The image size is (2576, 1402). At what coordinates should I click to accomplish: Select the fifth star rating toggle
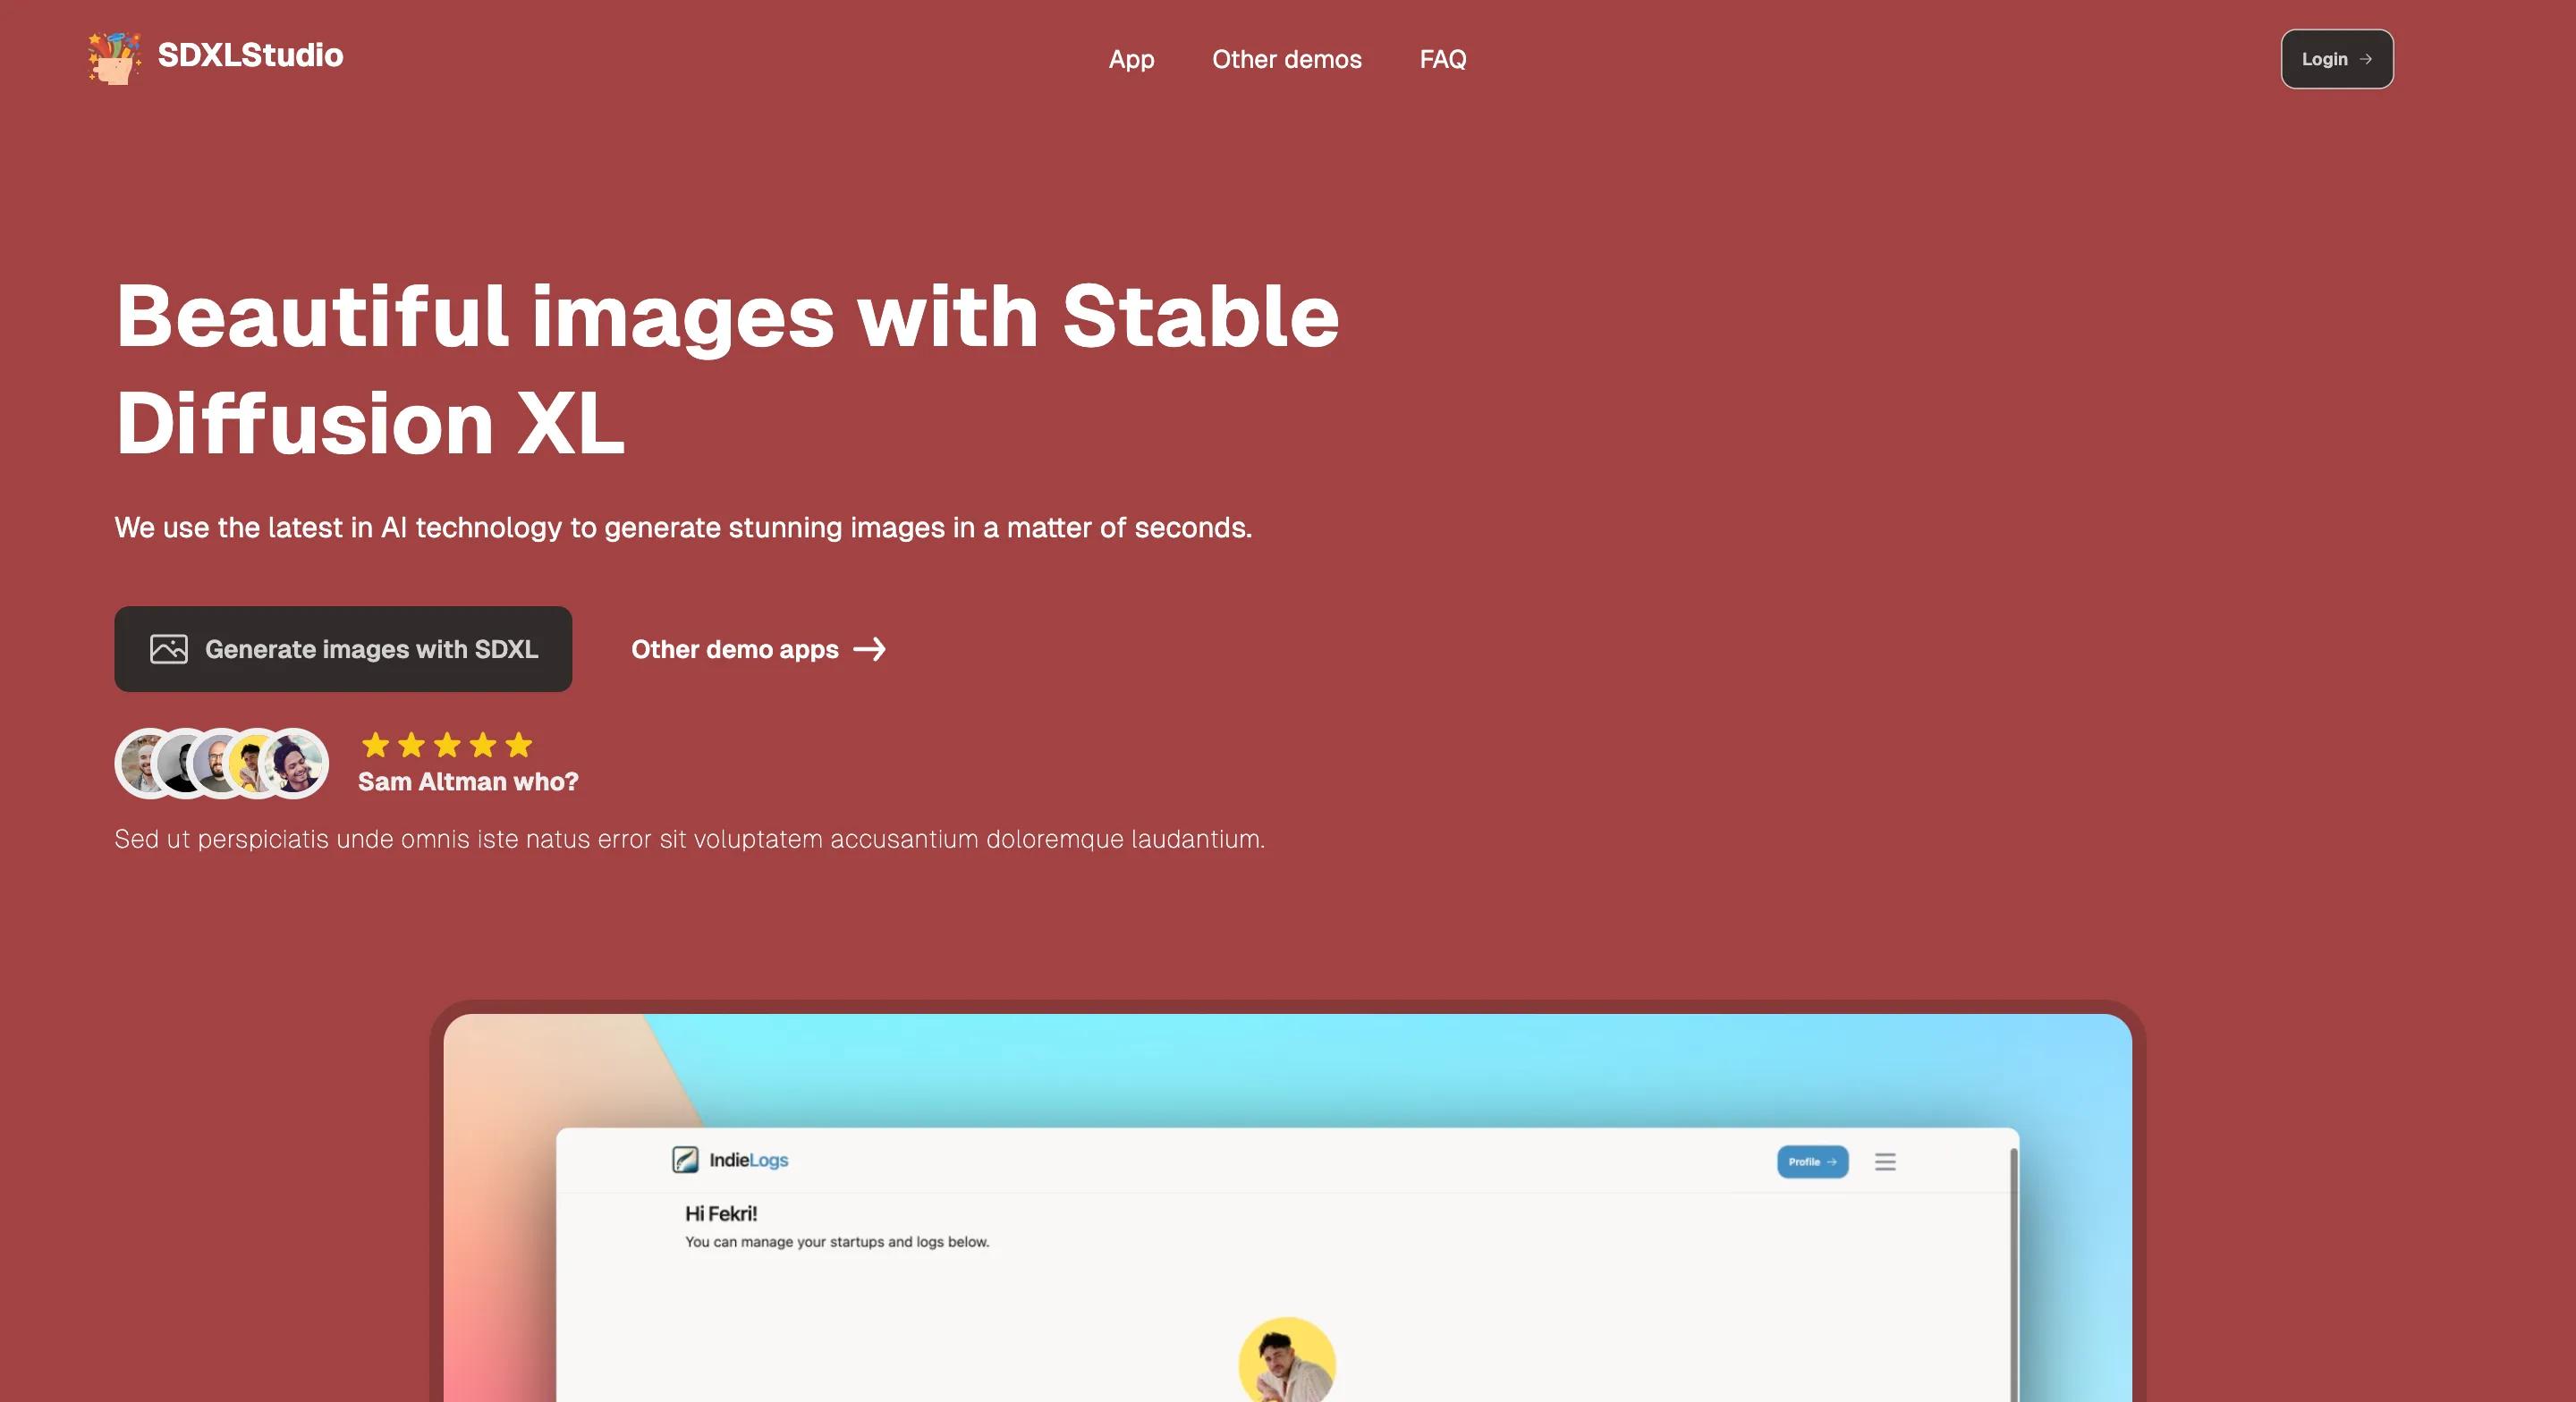point(520,744)
